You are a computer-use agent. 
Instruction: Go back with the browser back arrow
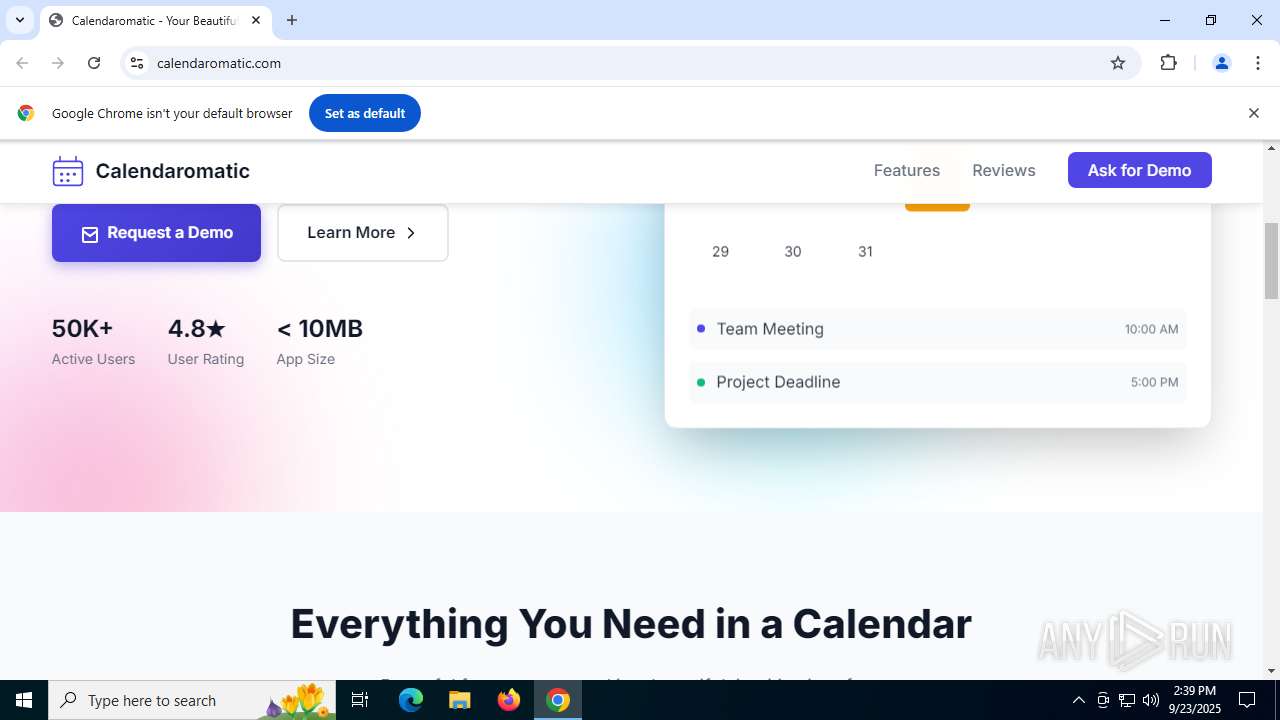pyautogui.click(x=22, y=63)
